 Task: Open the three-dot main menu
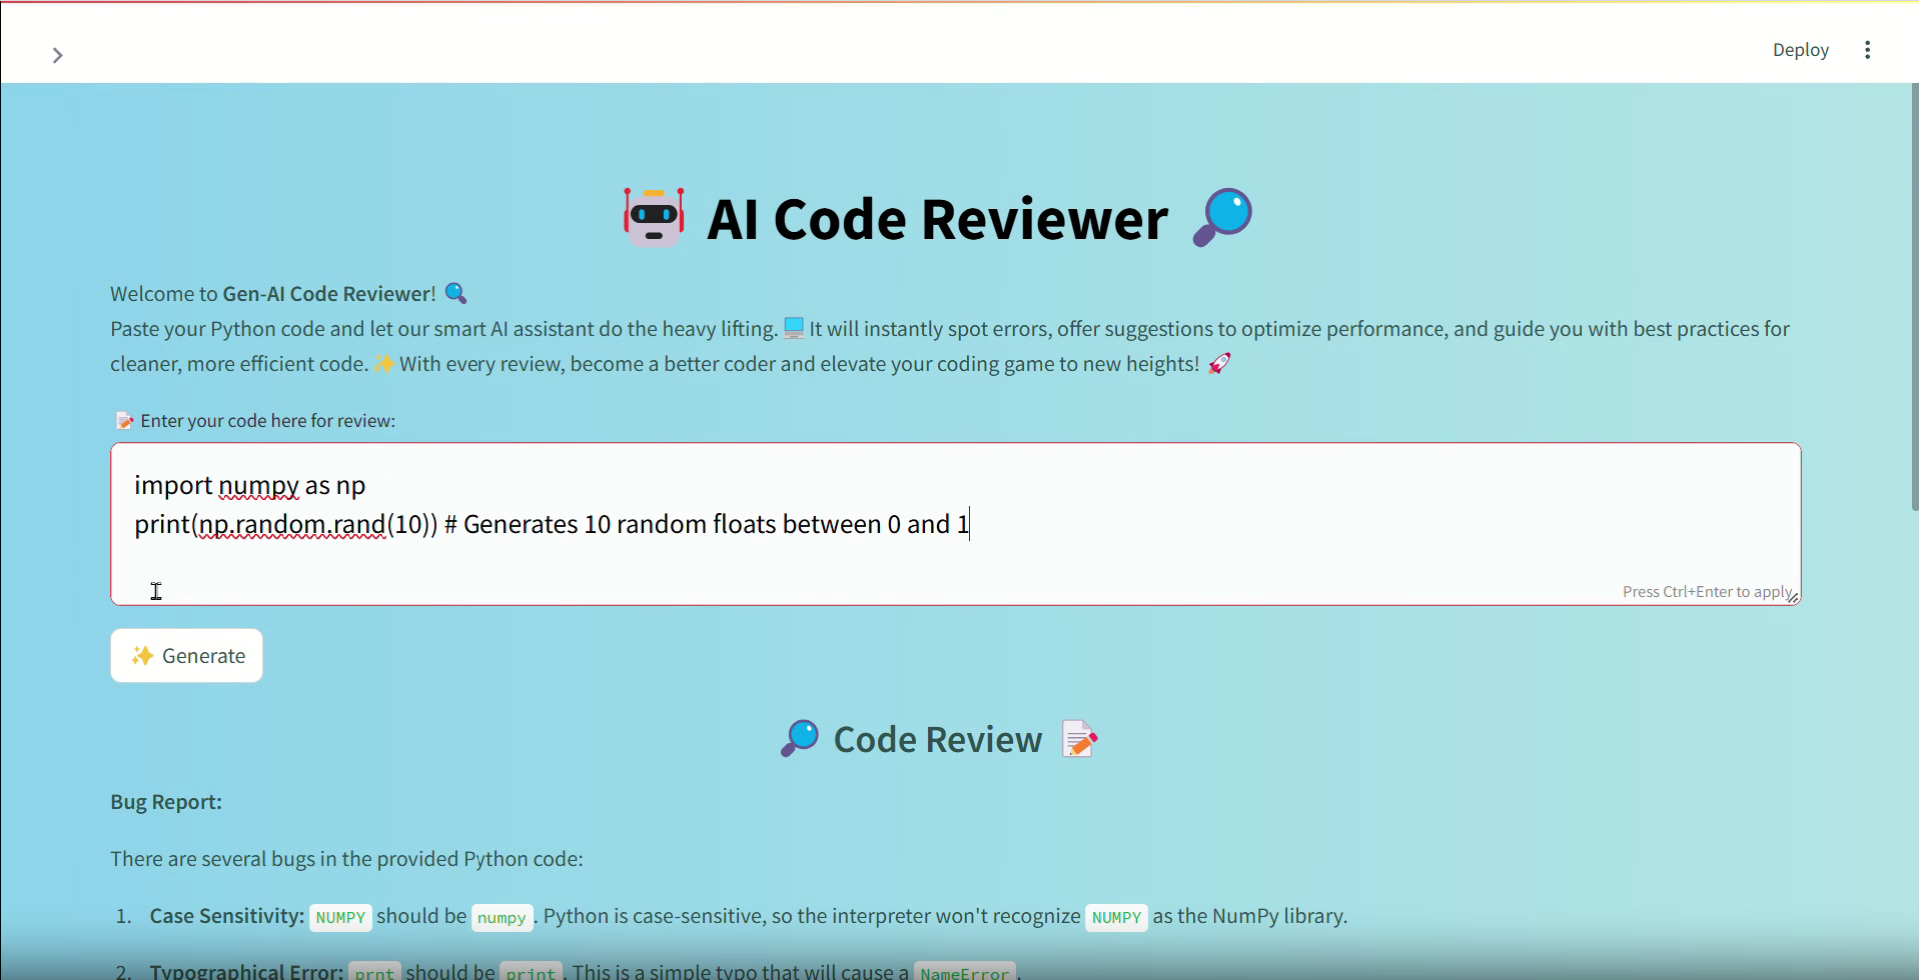1867,50
